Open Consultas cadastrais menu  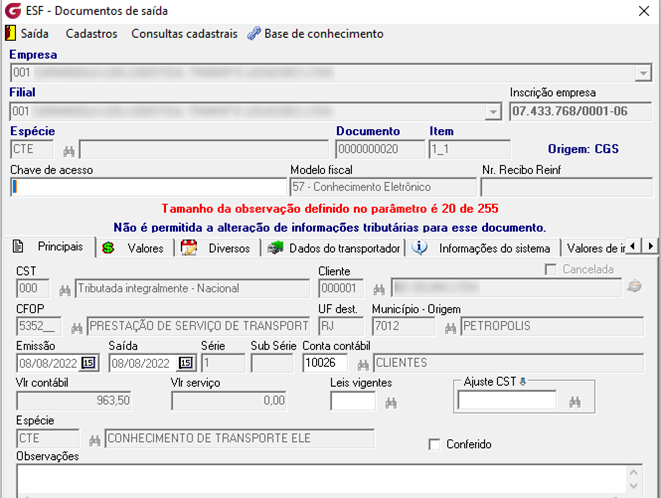coord(184,34)
